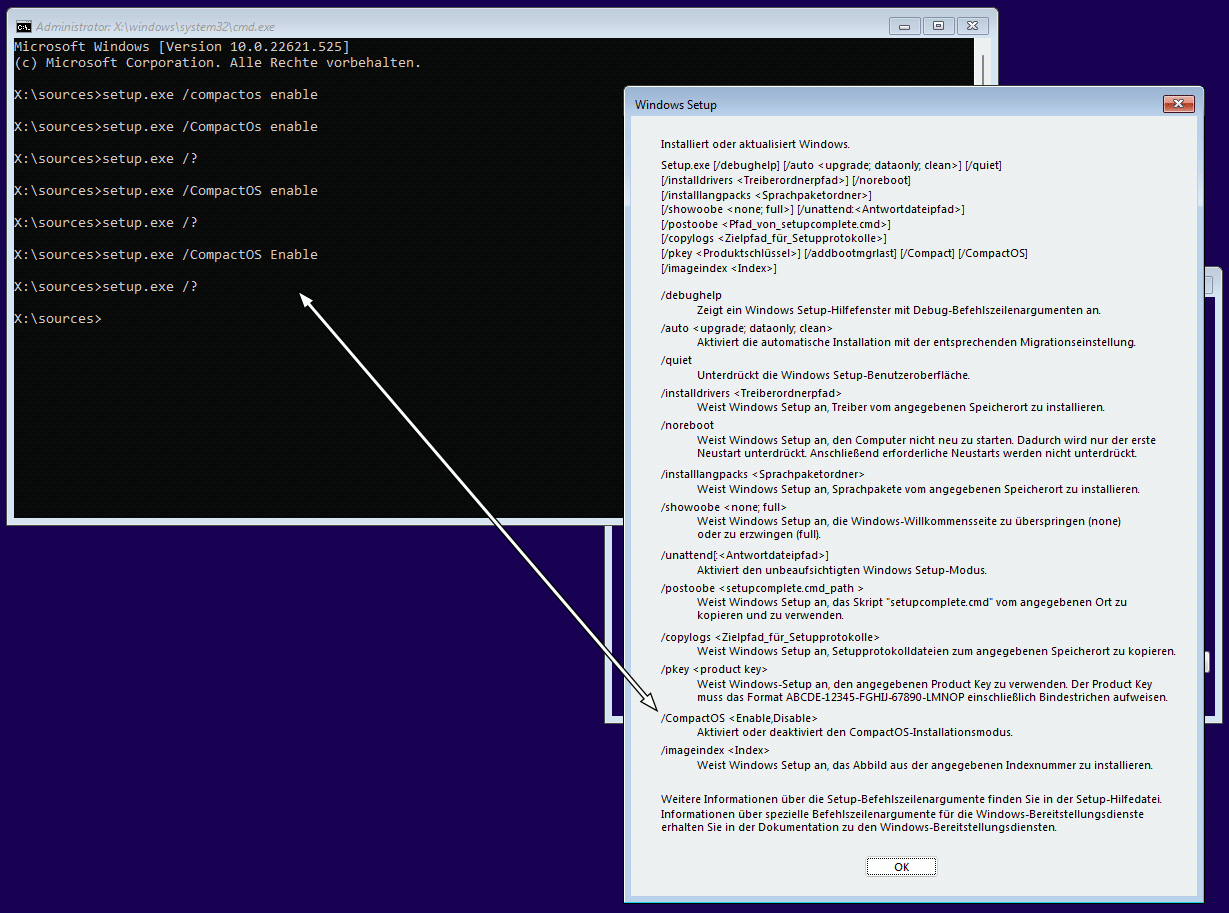Click 'Aktiviert oder deaktiviert den CompactOS-Installationsmodus.' description
The width and height of the screenshot is (1229, 913).
855,732
